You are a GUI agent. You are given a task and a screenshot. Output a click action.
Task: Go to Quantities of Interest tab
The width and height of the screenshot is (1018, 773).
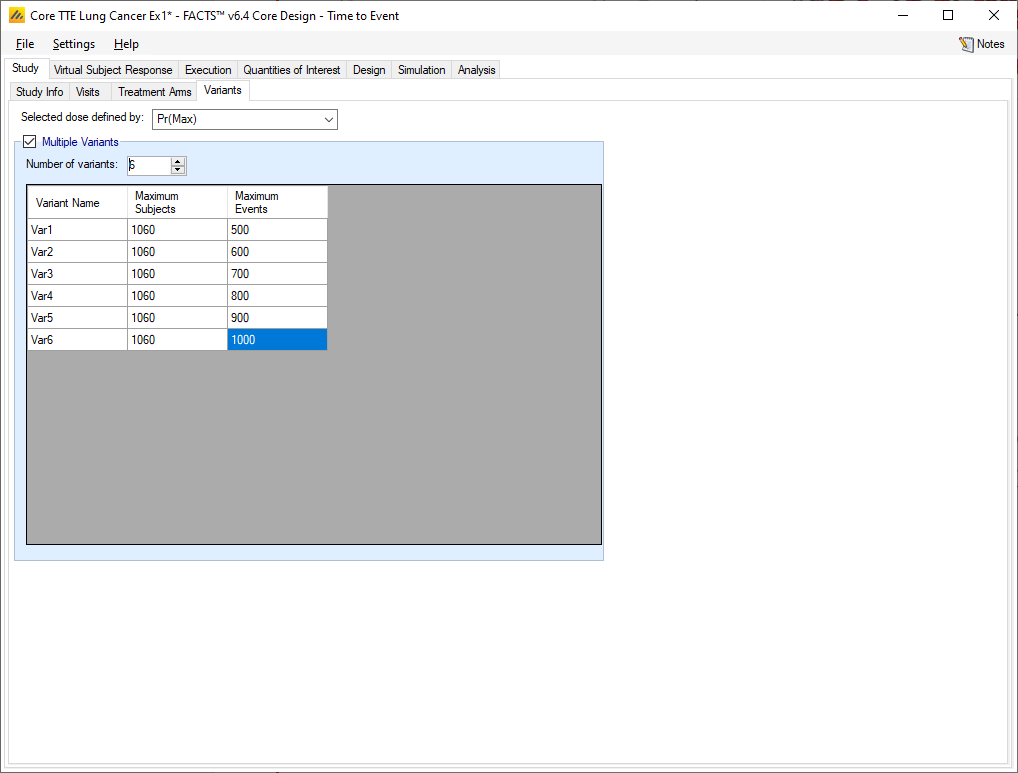pos(292,70)
